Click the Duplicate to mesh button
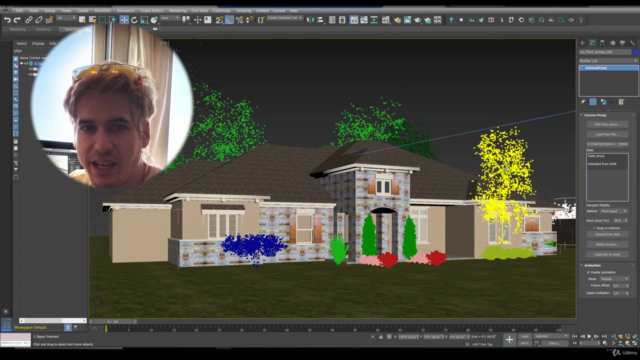Image resolution: width=640 pixels, height=360 pixels. (x=607, y=254)
